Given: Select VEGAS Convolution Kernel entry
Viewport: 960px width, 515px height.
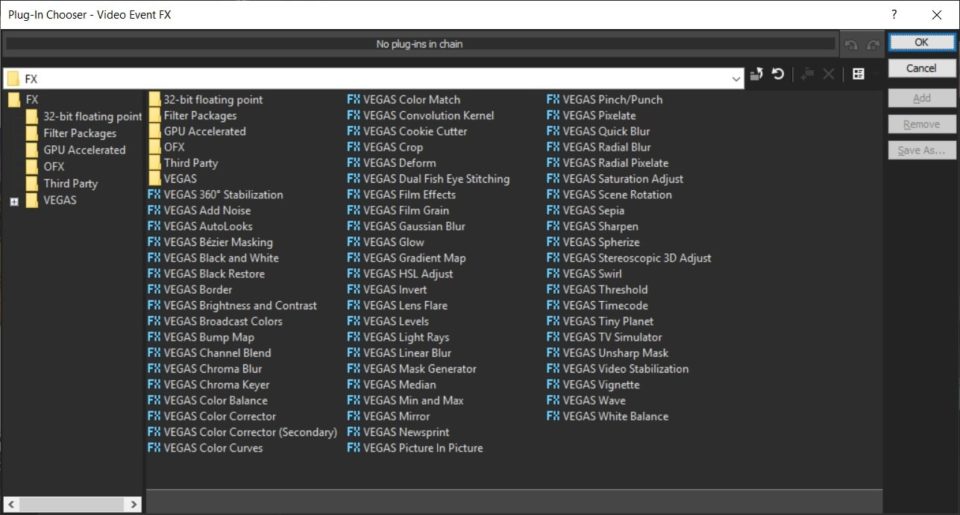Looking at the screenshot, I should 421,116.
